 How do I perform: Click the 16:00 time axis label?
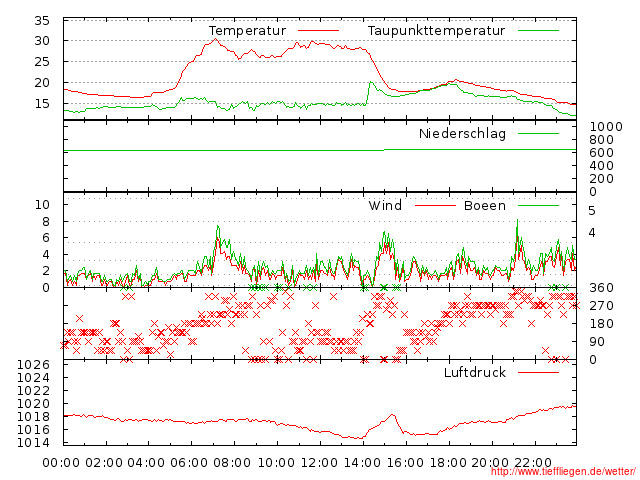point(405,463)
